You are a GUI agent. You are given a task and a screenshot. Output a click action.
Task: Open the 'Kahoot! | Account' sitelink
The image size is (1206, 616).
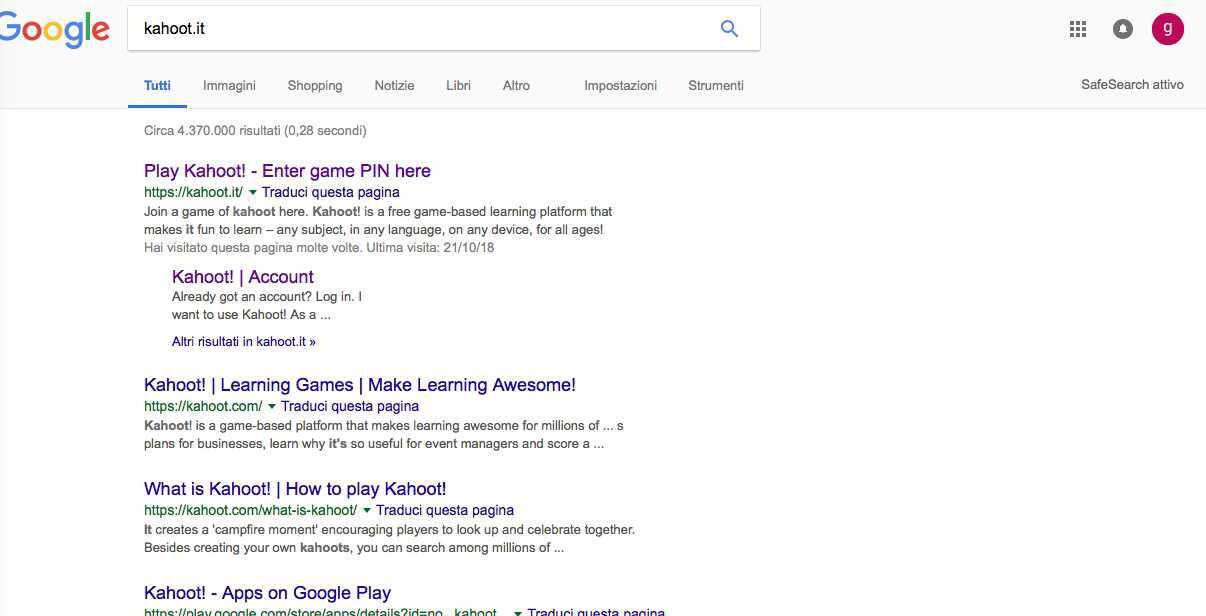click(243, 277)
